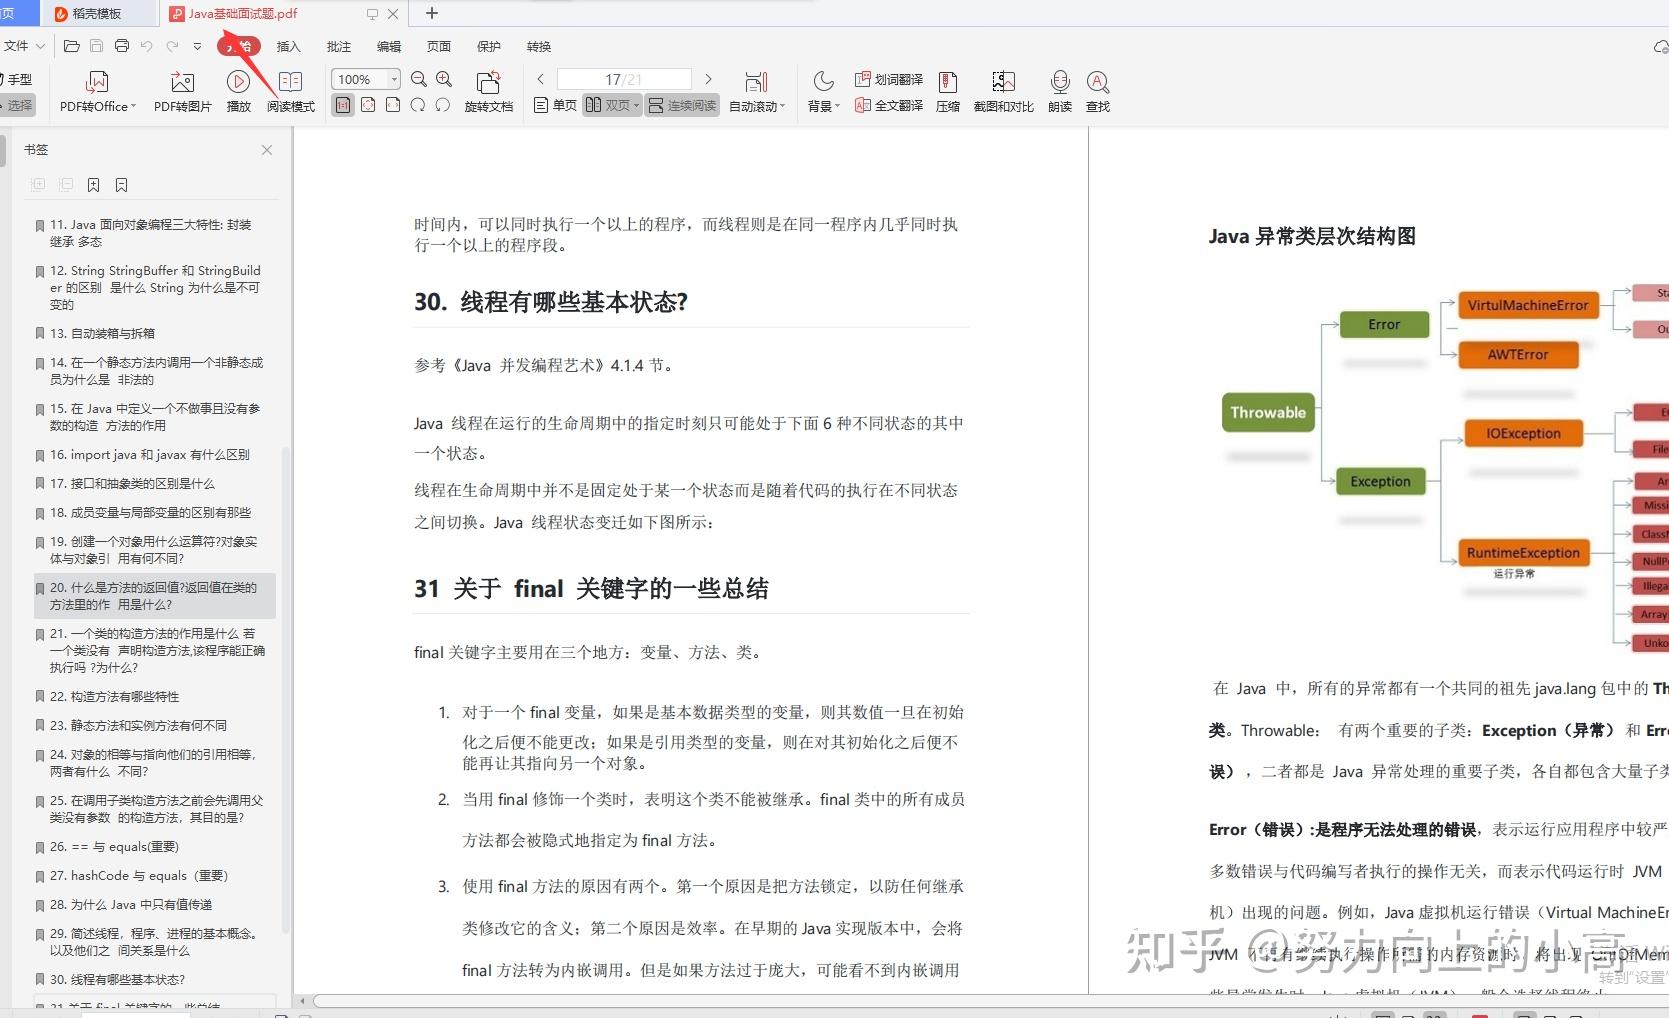Open the 编辑 edit tab

[x=389, y=47]
